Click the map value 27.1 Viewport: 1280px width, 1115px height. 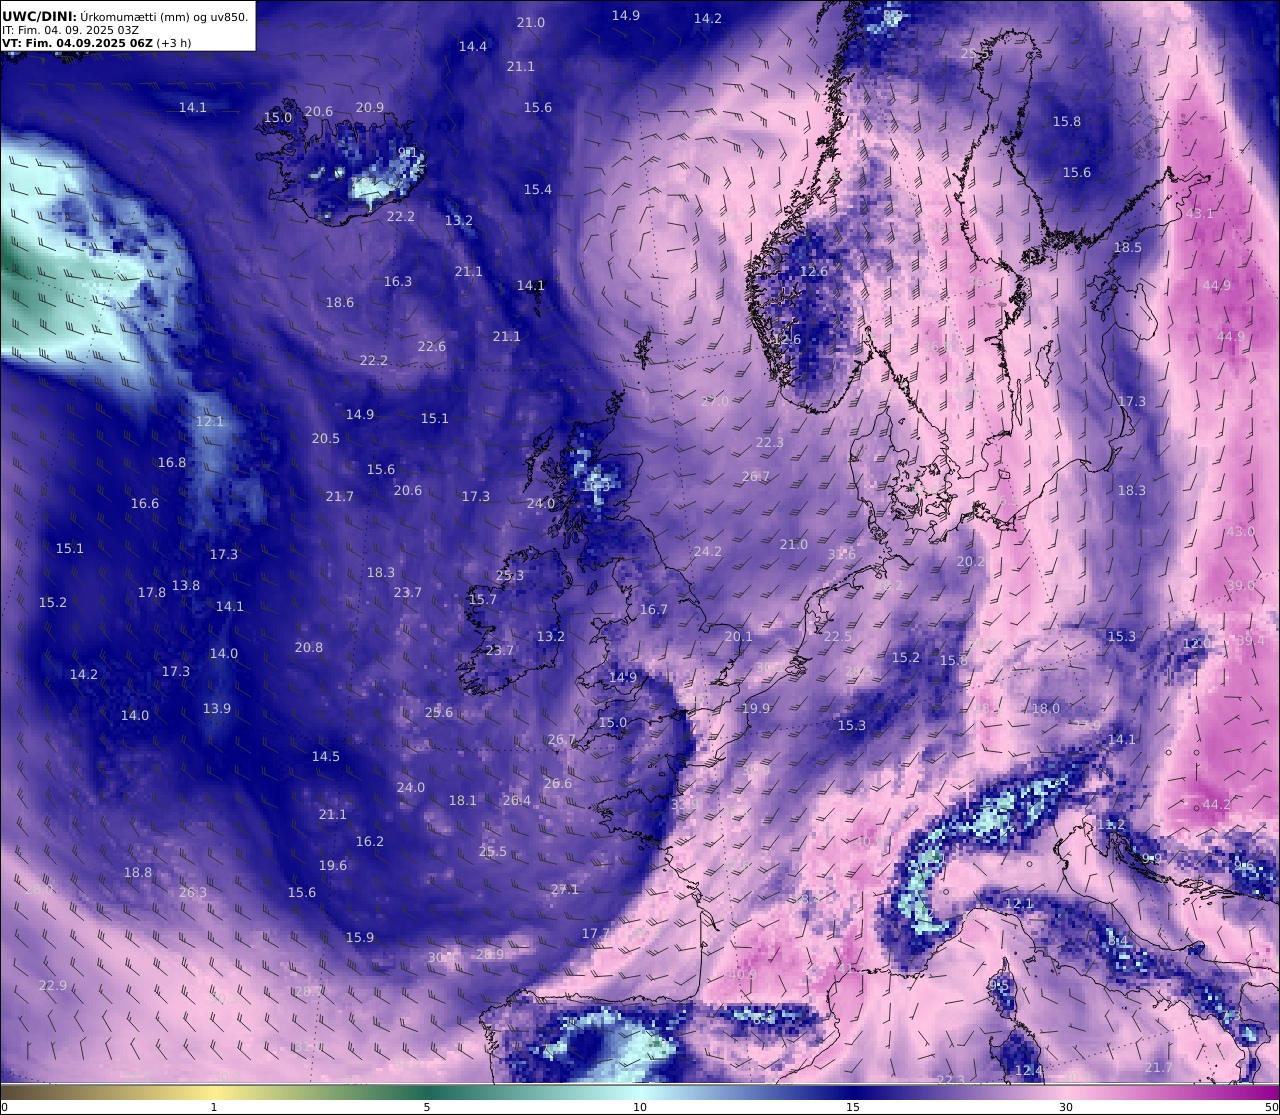tap(565, 890)
